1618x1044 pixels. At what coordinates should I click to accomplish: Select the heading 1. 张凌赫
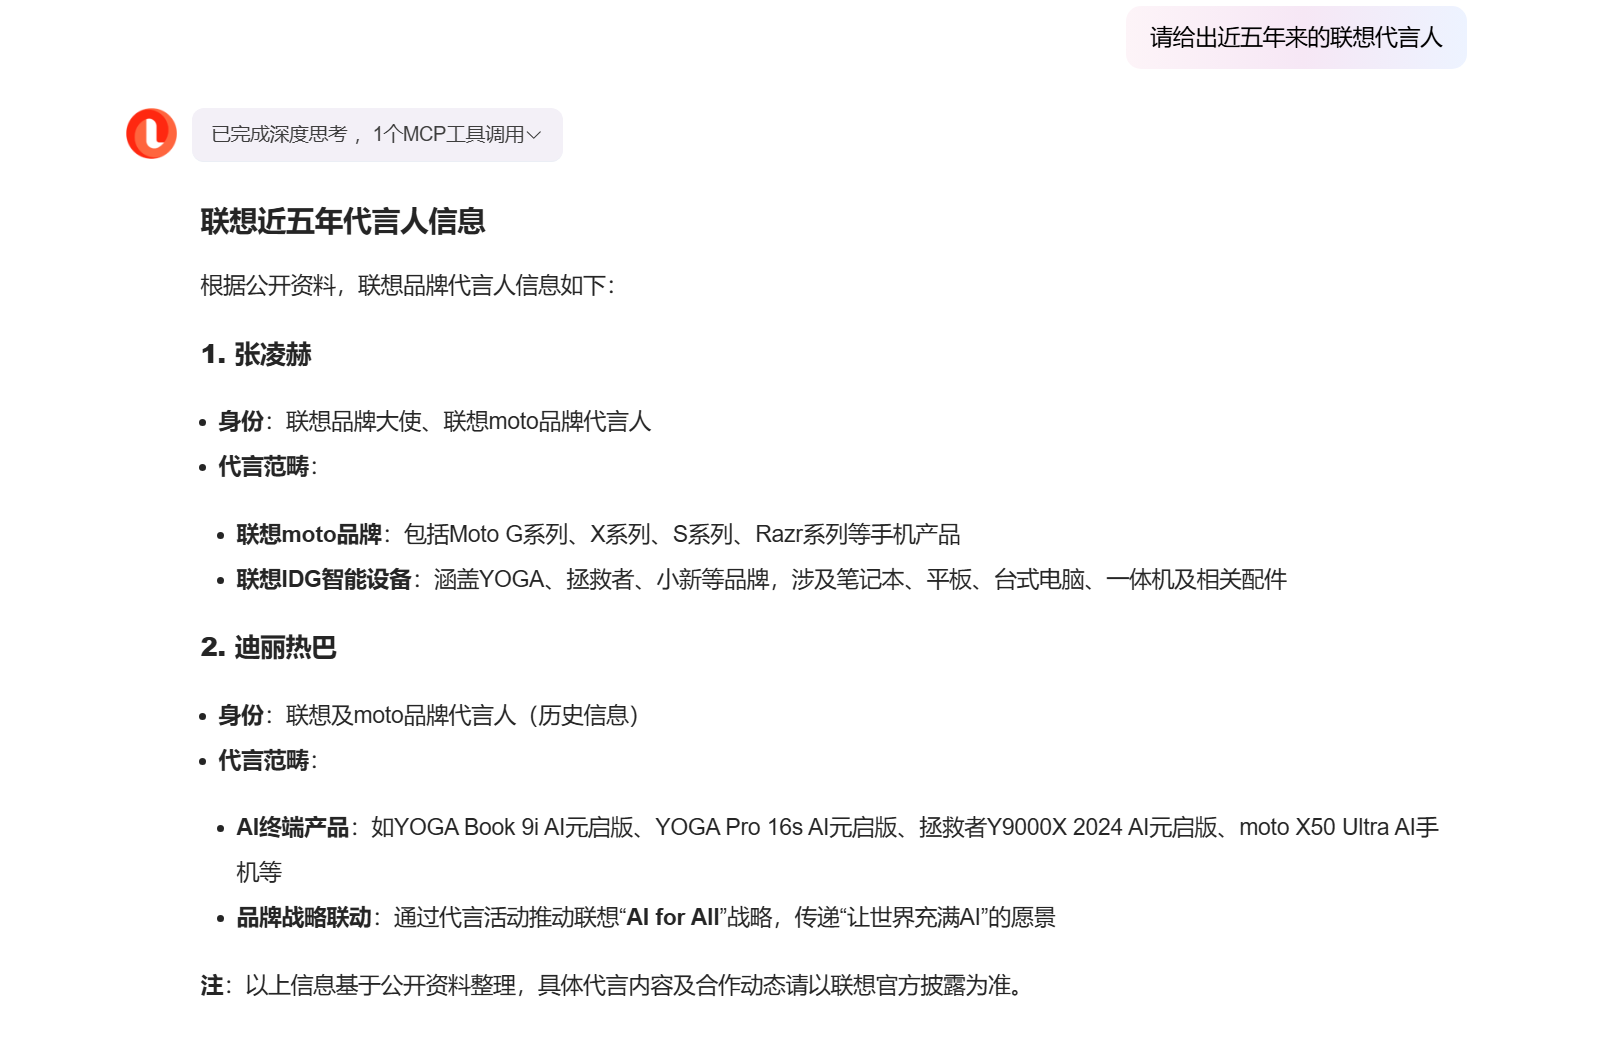(257, 354)
